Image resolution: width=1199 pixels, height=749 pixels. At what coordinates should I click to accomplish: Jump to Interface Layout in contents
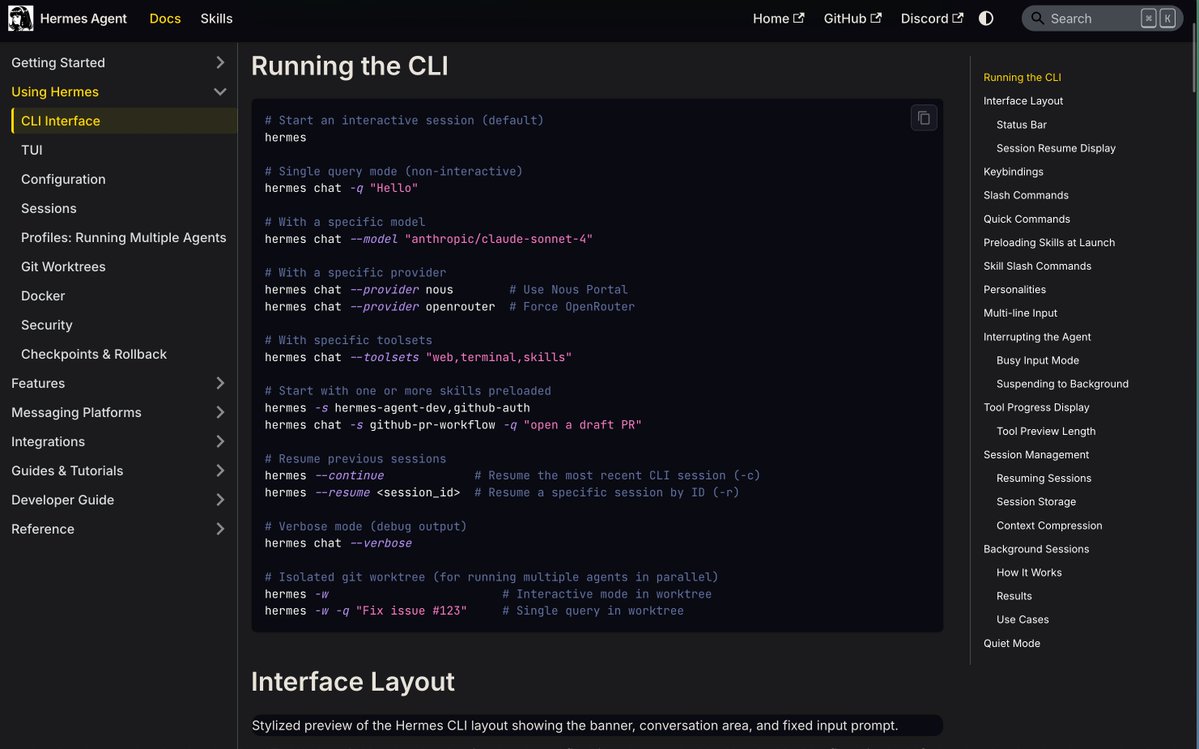point(1023,101)
